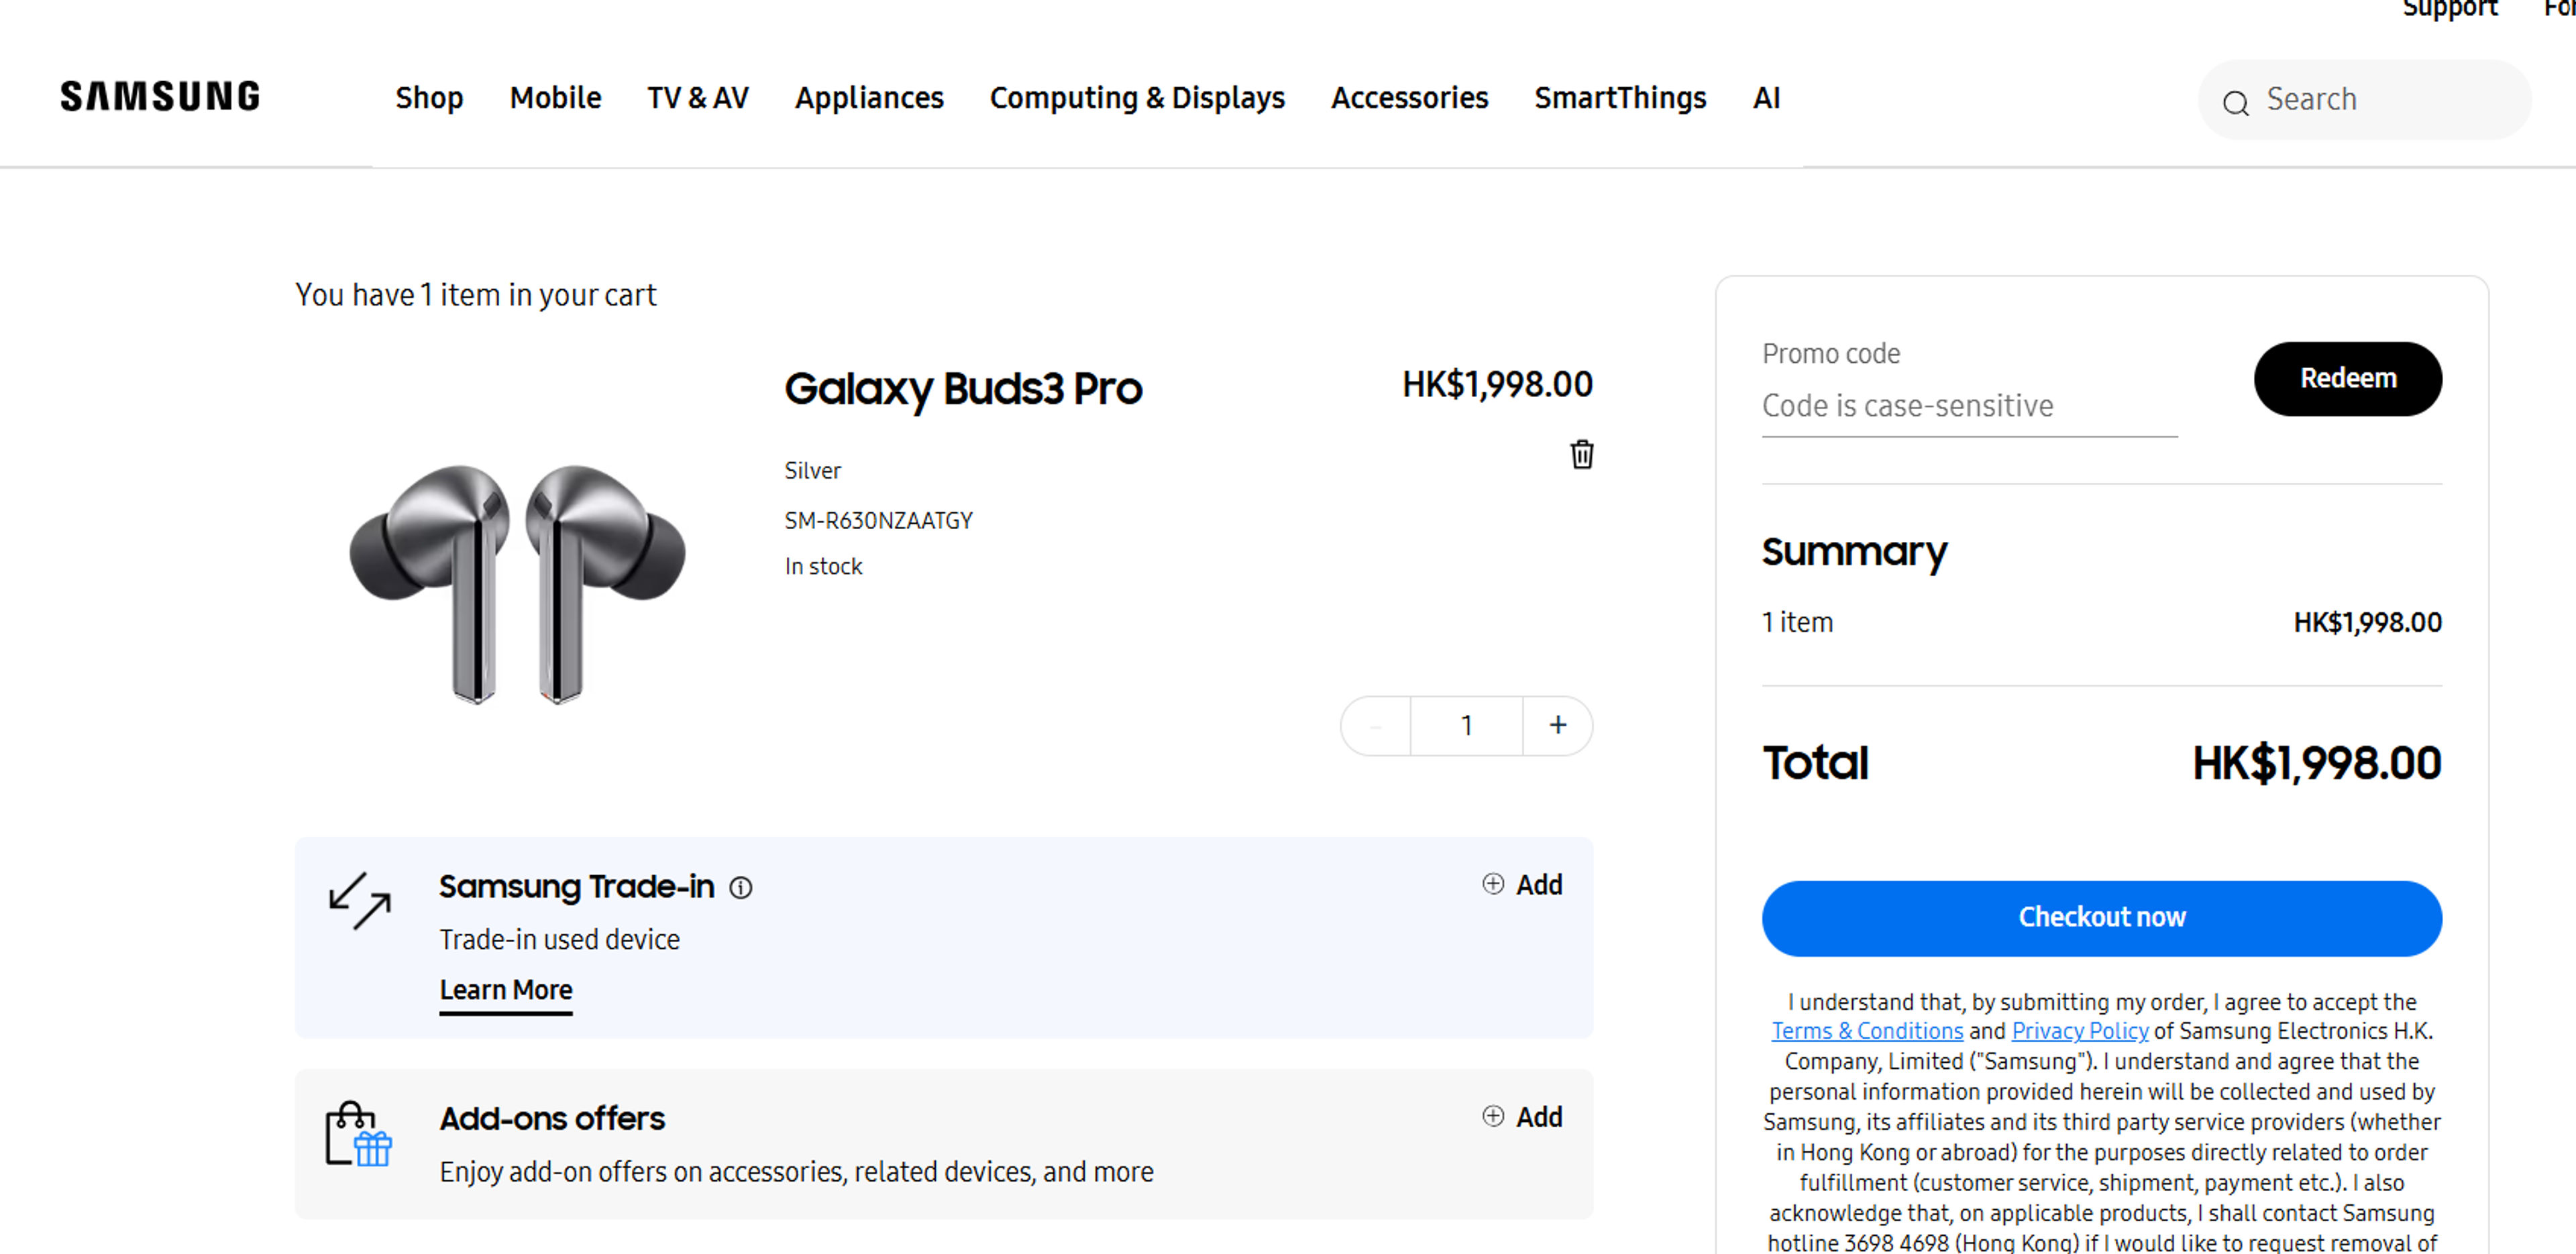This screenshot has height=1254, width=2576.
Task: Click plus circle icon in Add-ons row
Action: pyautogui.click(x=1492, y=1116)
